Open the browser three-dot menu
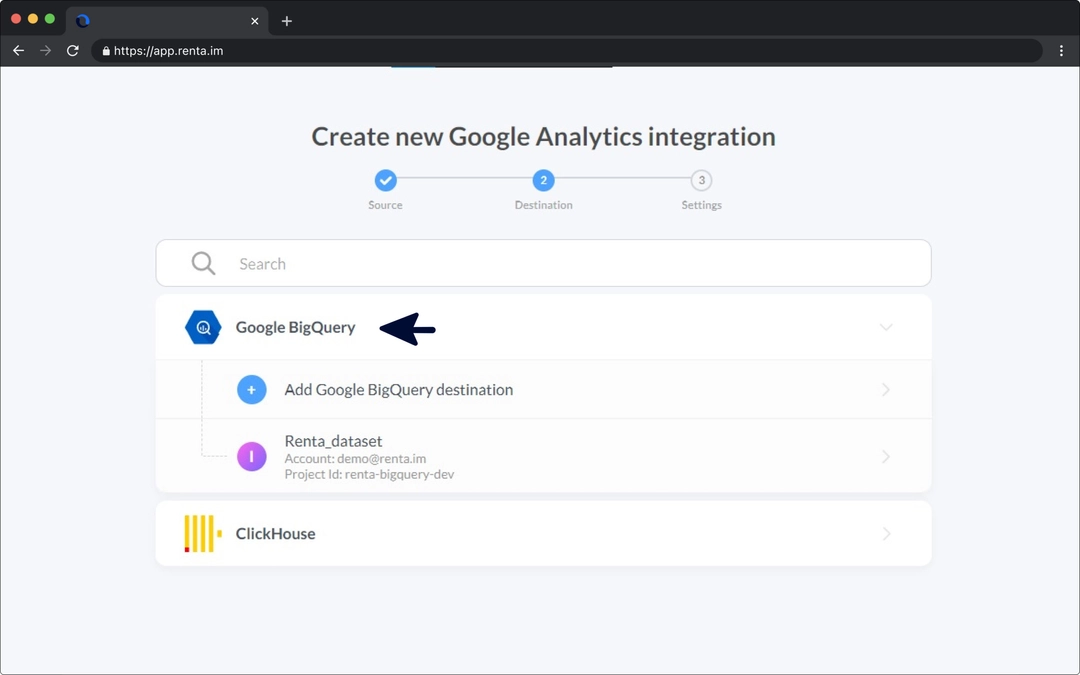Screen dimensions: 1080x675 click(x=1061, y=51)
